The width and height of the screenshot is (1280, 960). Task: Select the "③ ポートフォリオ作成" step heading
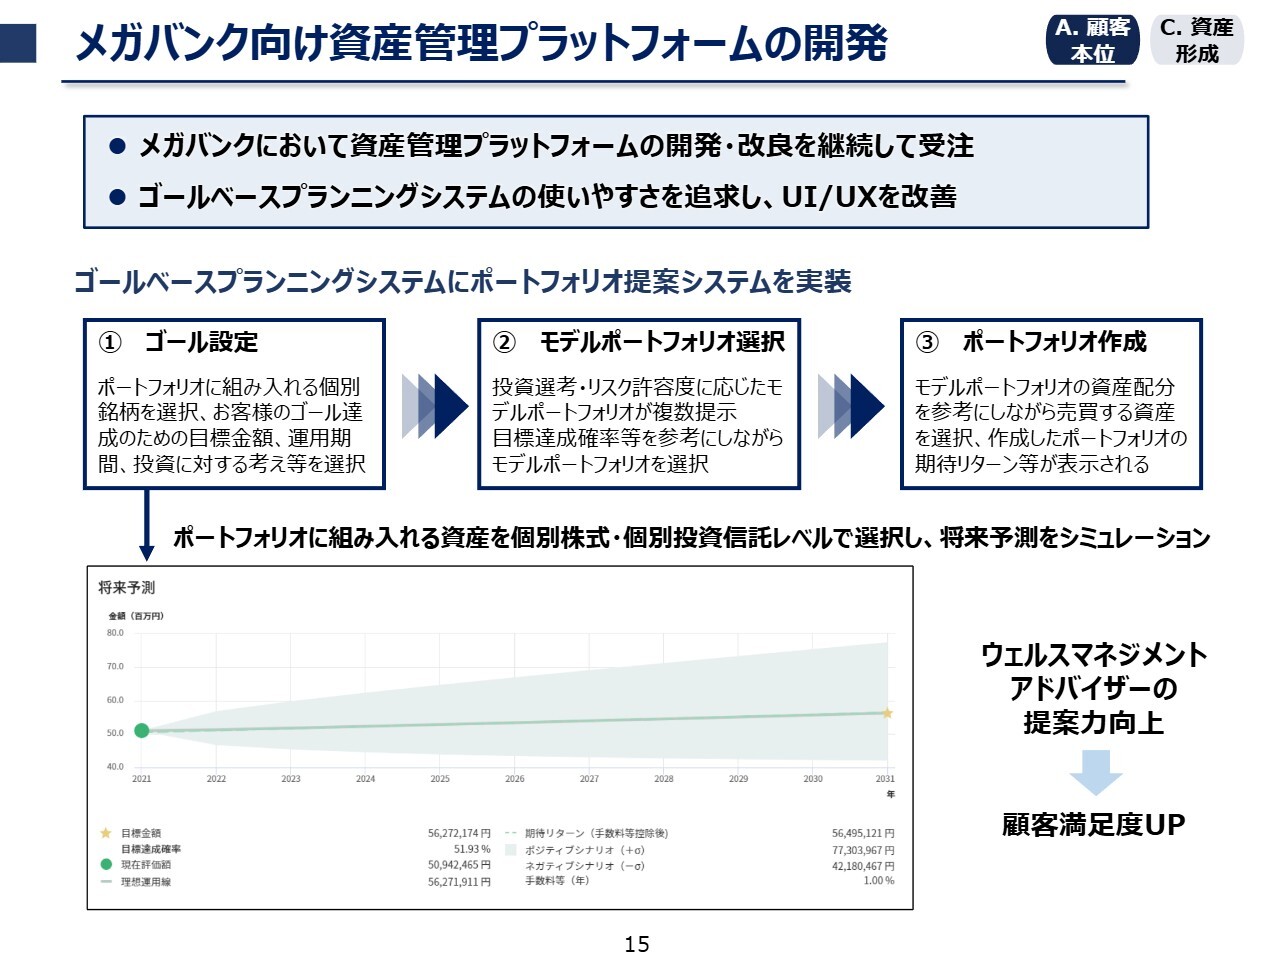point(1032,342)
